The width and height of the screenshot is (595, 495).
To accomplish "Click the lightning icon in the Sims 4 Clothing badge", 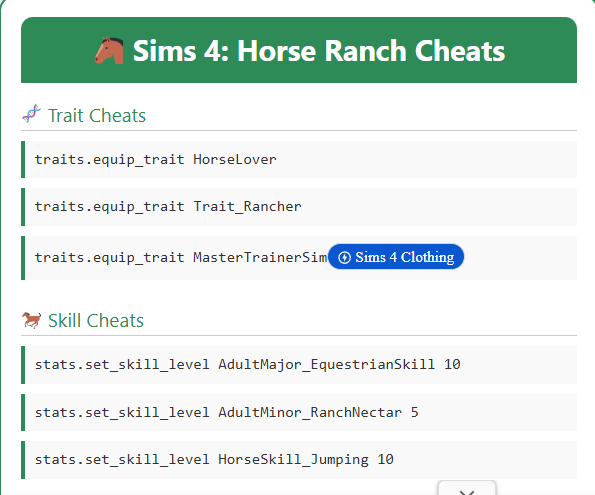I will (344, 257).
